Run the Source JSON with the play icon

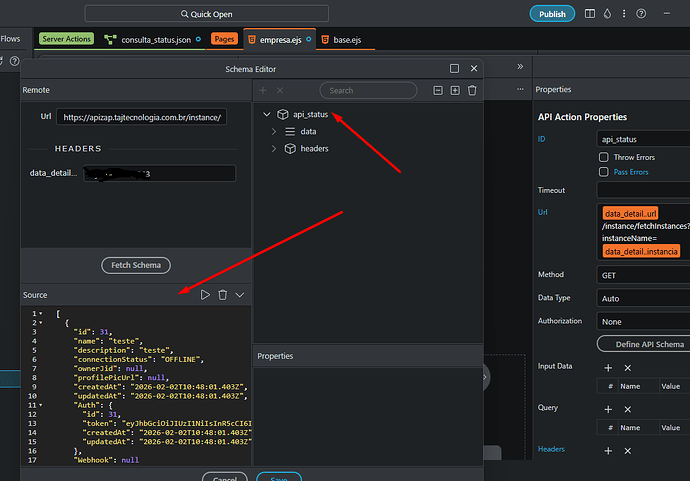pyautogui.click(x=205, y=295)
